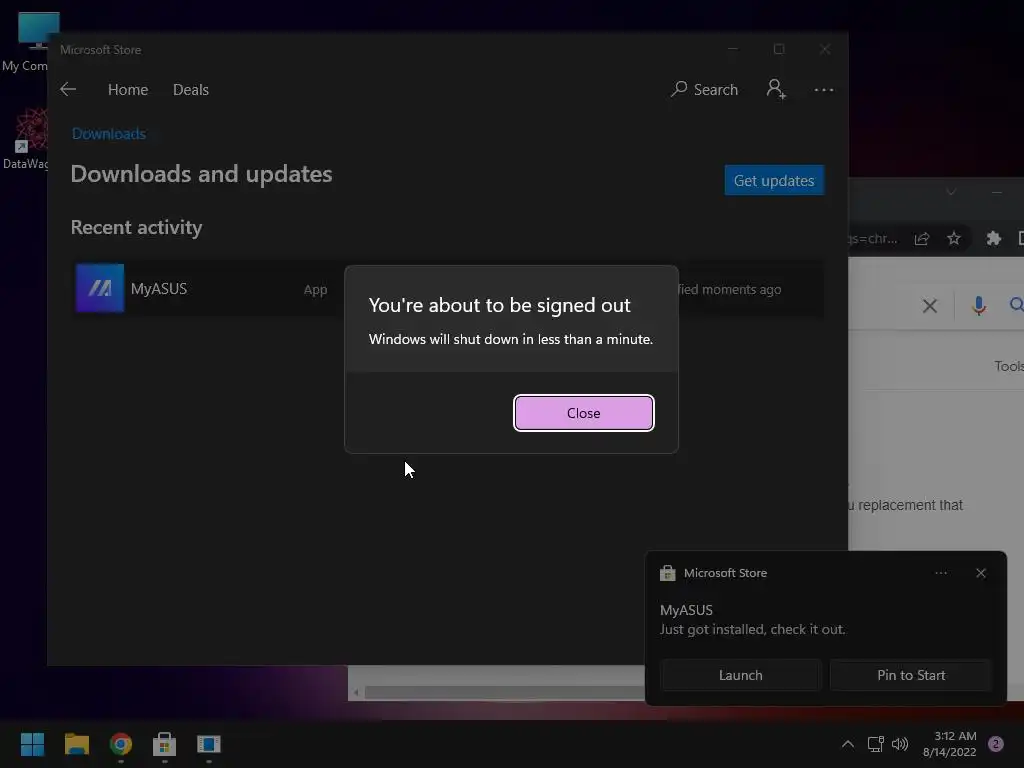Click the network display icon in tray
The image size is (1024, 768).
[875, 744]
